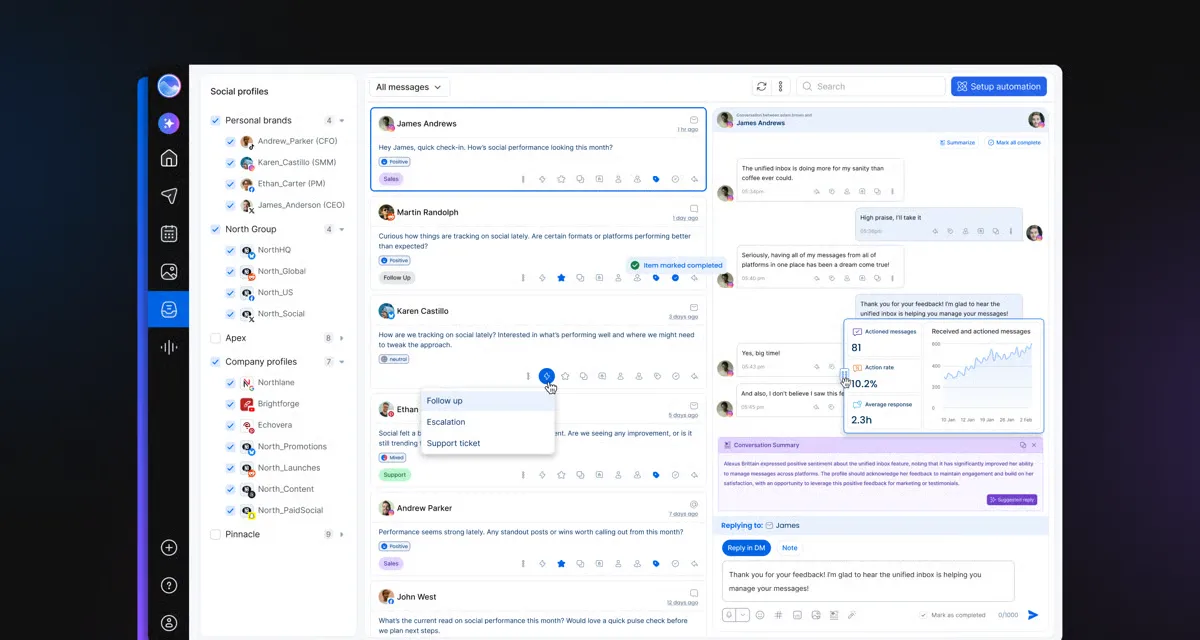Insert a hashtag using the # icon
1200x640 pixels.
click(x=779, y=615)
